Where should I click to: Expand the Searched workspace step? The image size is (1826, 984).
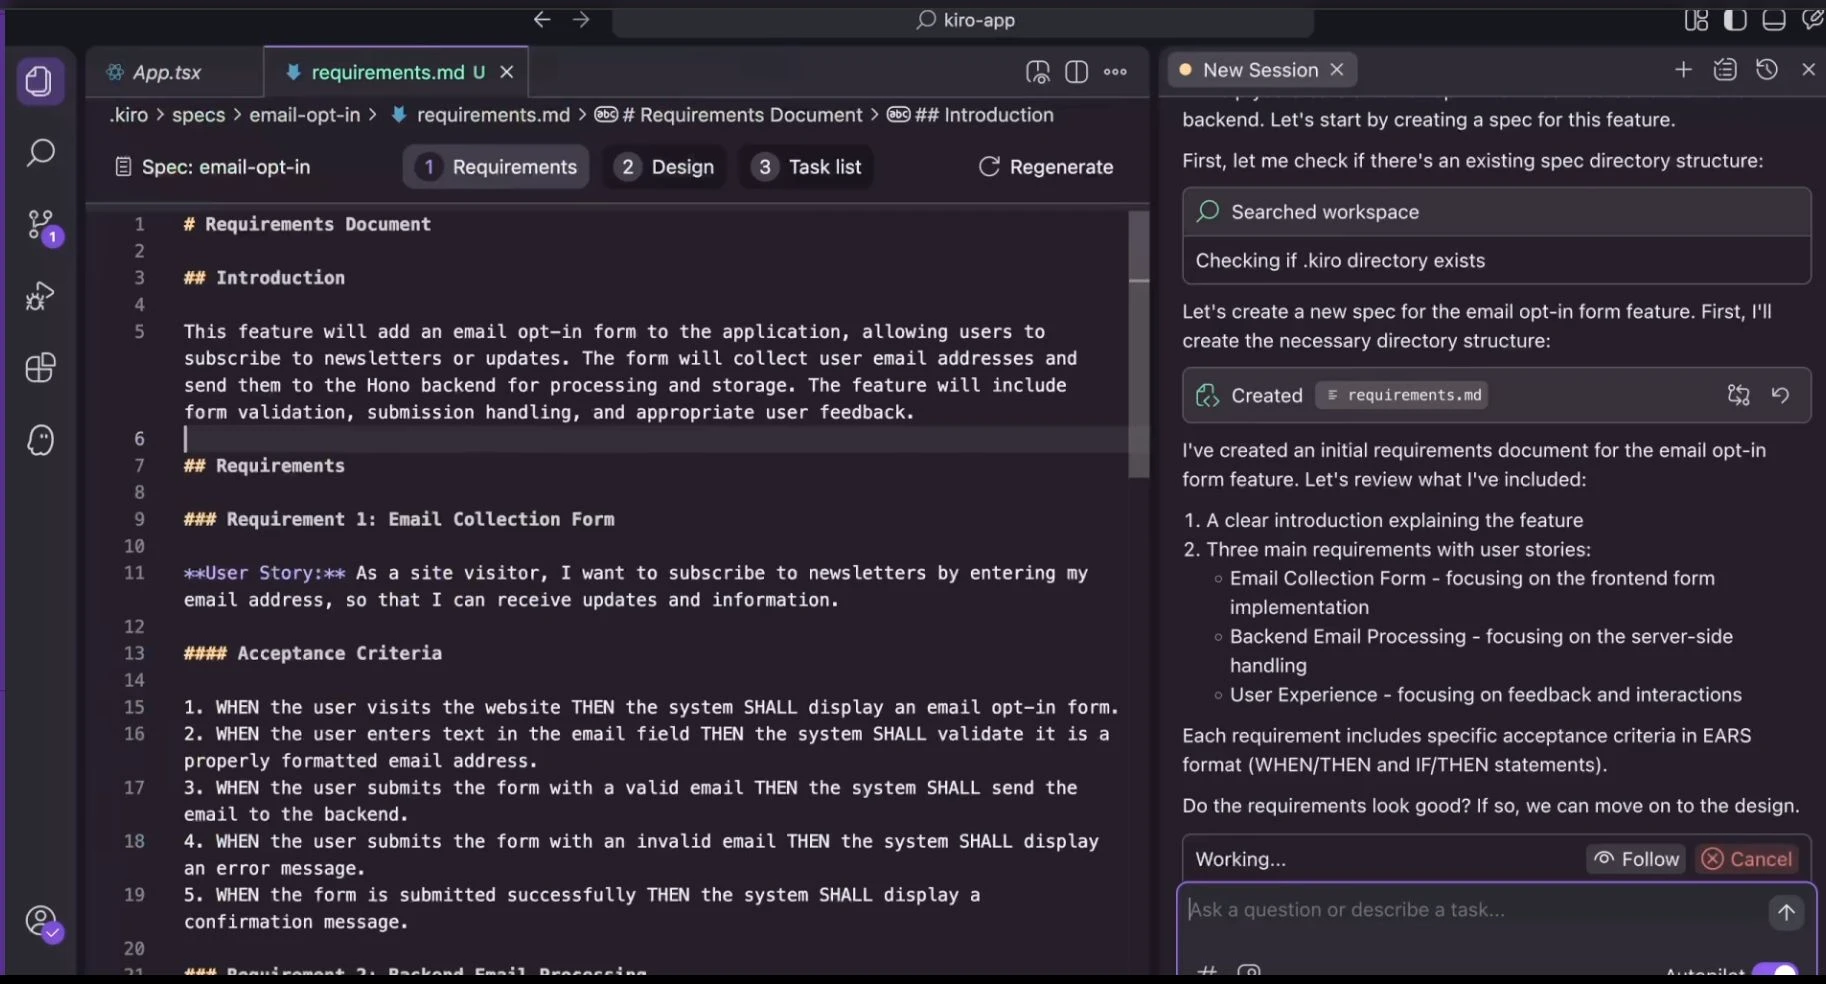tap(1497, 212)
